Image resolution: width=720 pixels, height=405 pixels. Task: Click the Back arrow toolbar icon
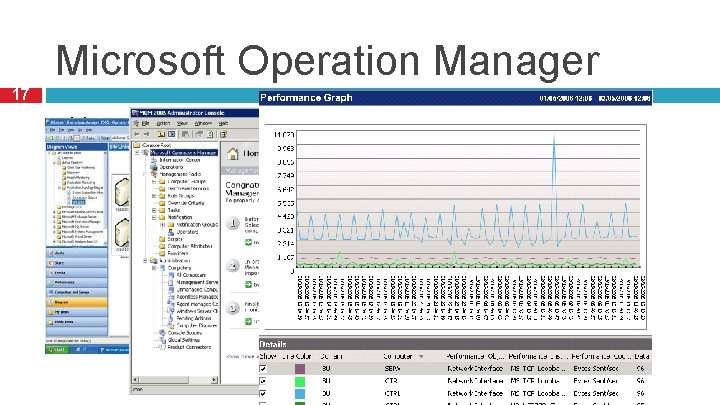137,134
